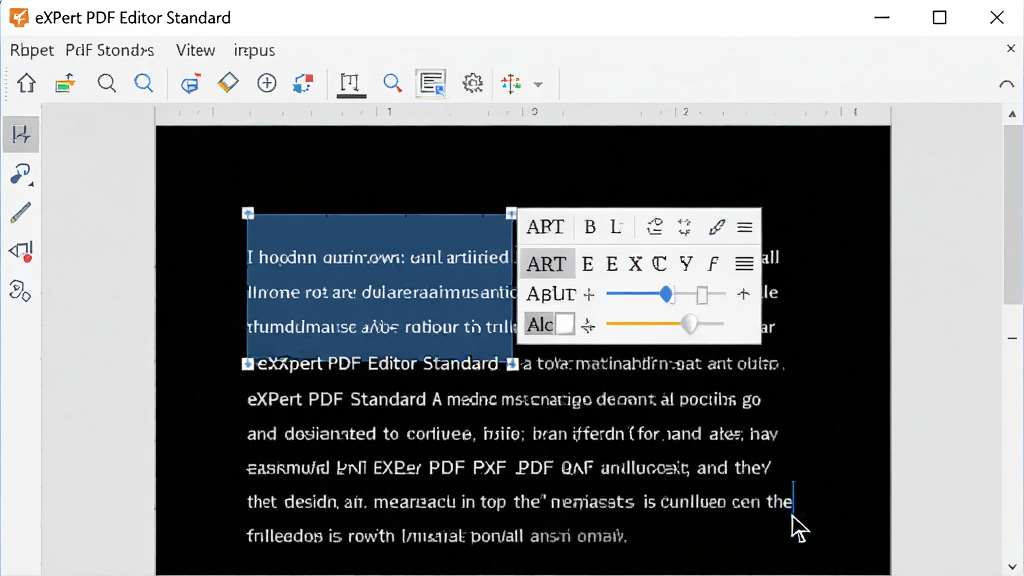This screenshot has width=1024, height=576.
Task: Select the edit selection tool in sidebar
Action: [x=20, y=135]
